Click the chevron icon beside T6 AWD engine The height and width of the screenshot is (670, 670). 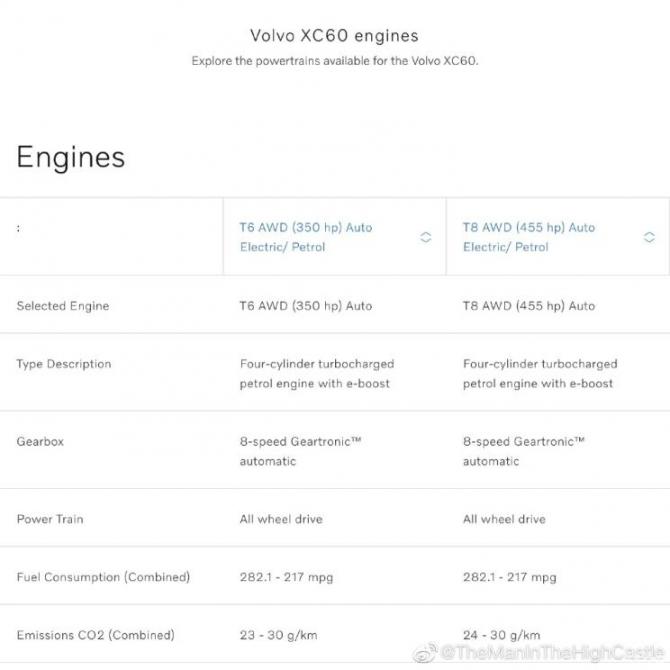coord(426,237)
